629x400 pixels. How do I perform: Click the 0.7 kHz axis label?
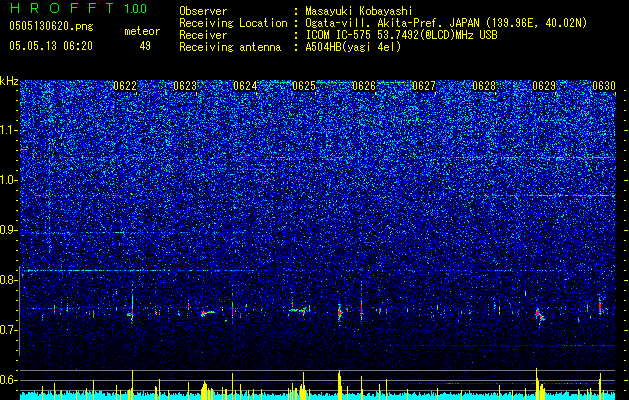(x=8, y=330)
